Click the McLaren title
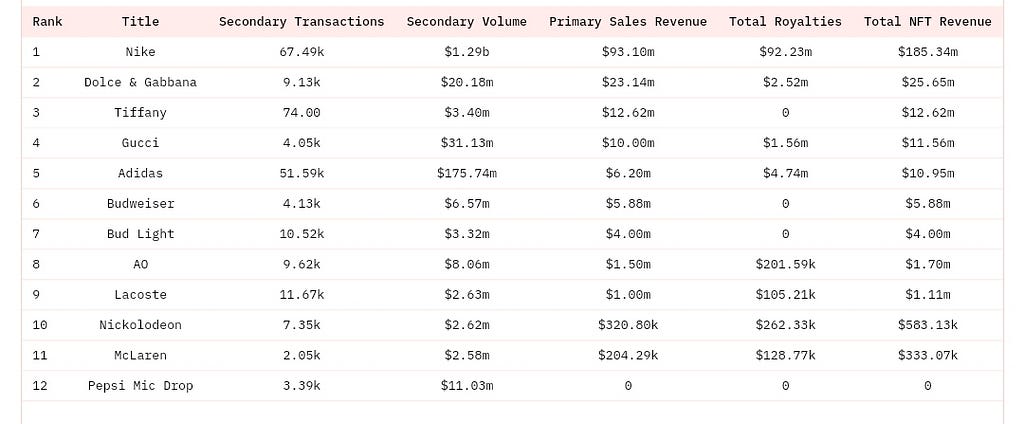Image resolution: width=1024 pixels, height=424 pixels. point(140,355)
